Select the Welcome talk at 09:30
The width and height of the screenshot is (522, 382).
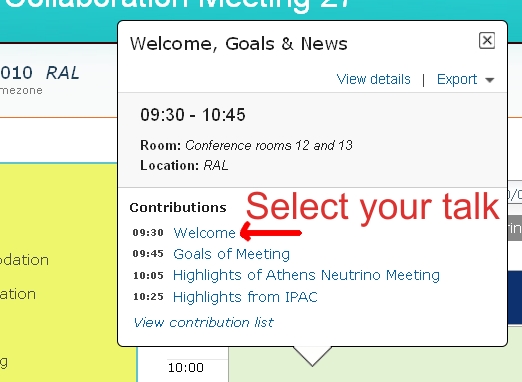click(x=204, y=233)
